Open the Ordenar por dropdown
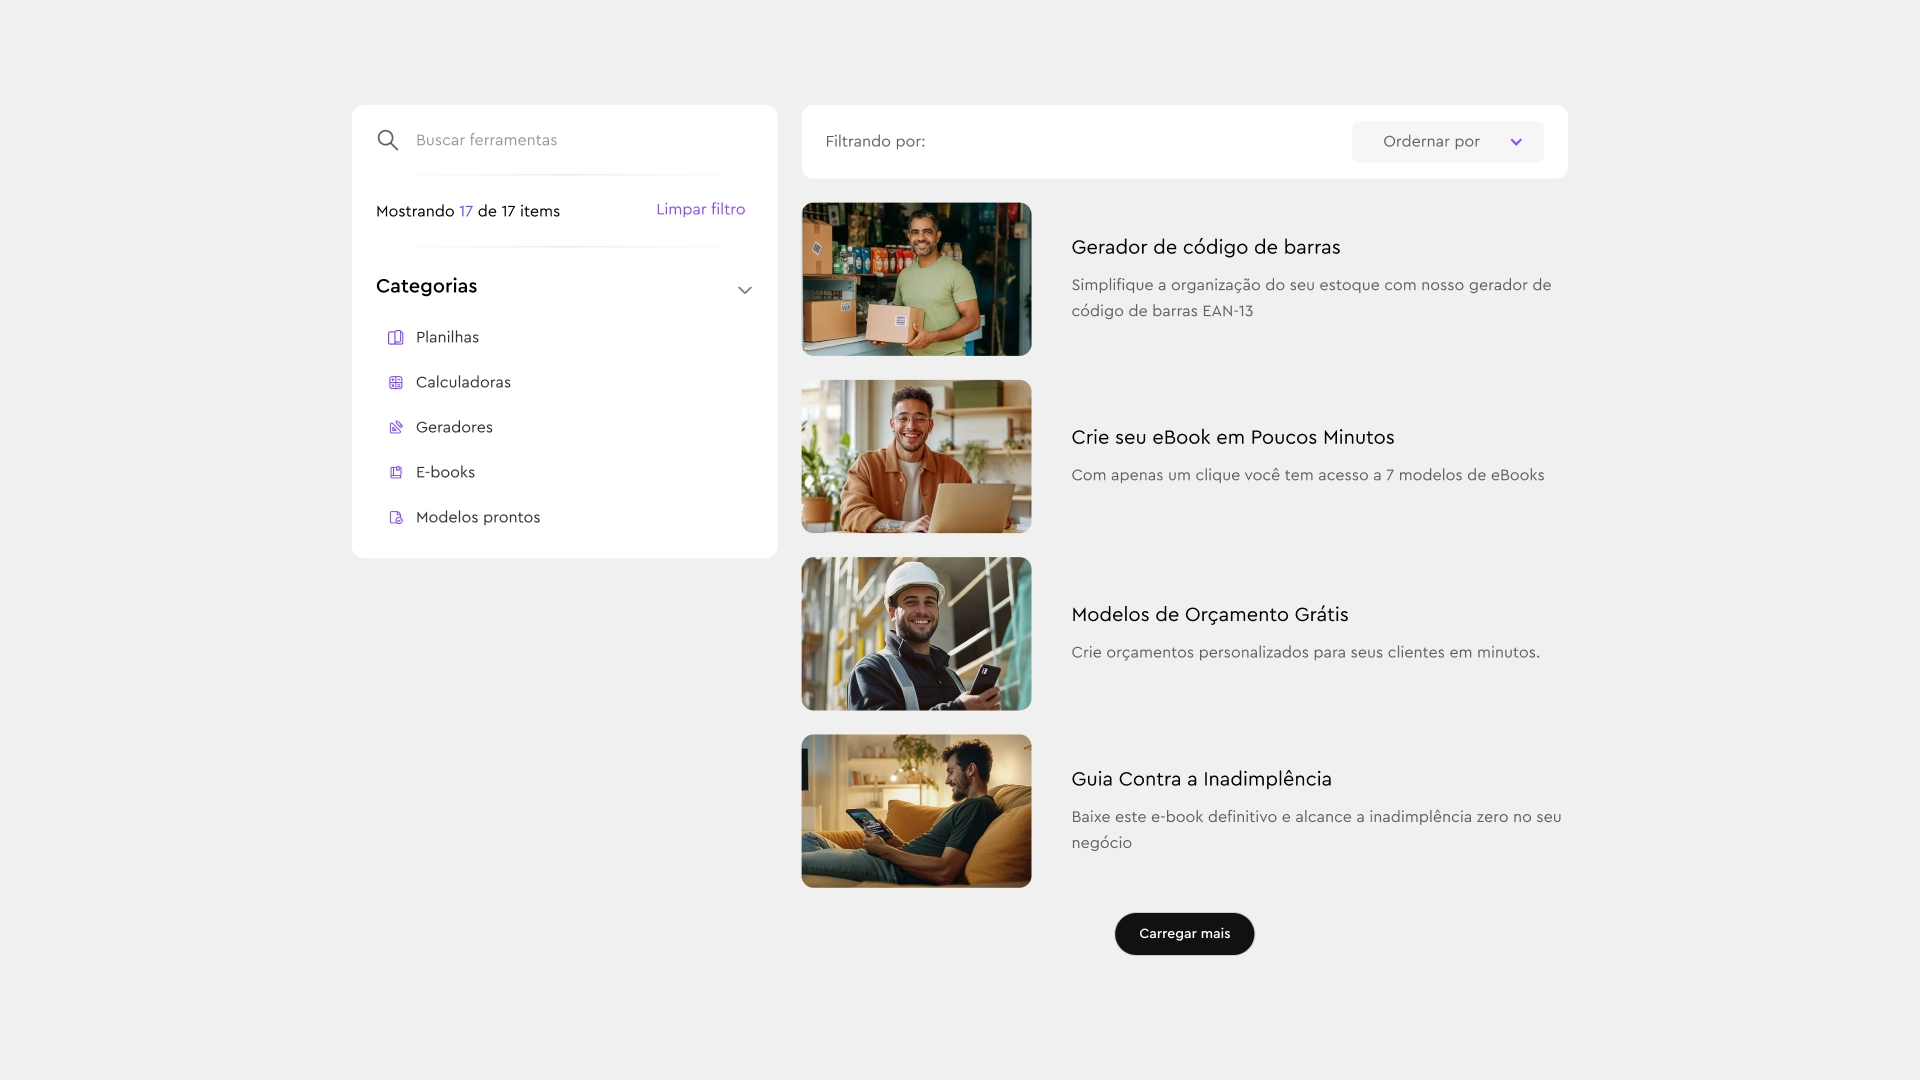The height and width of the screenshot is (1080, 1920). click(x=1431, y=142)
